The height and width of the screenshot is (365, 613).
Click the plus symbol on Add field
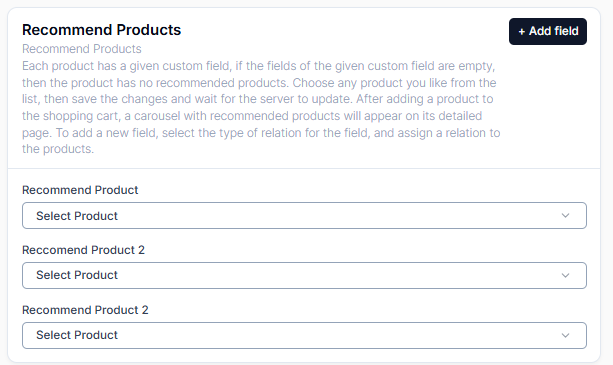pyautogui.click(x=522, y=32)
